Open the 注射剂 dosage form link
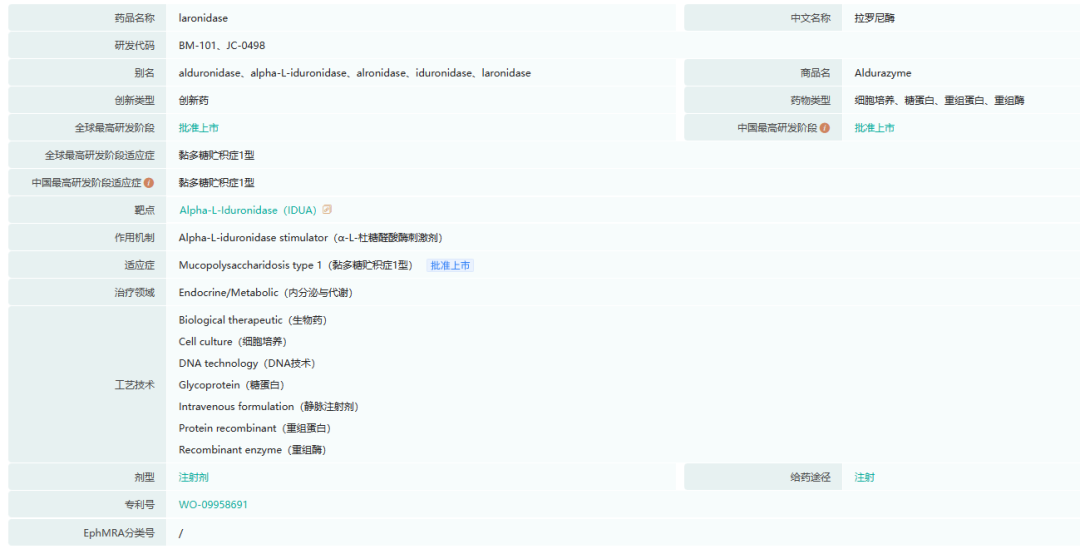This screenshot has height=549, width=1080. pyautogui.click(x=193, y=477)
